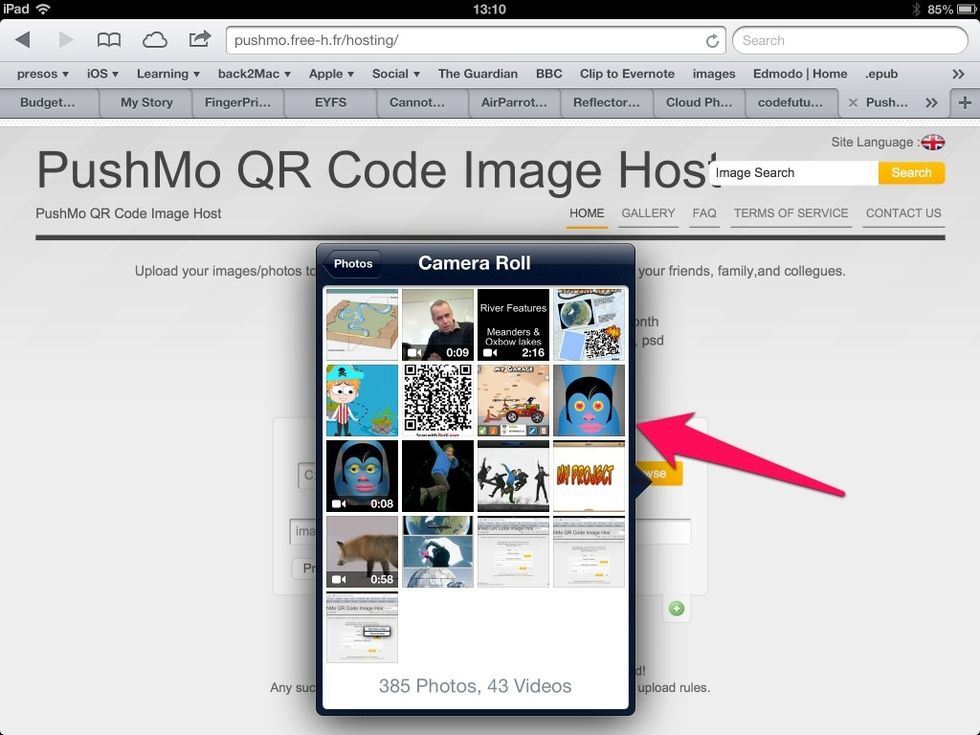
Task: Select the My Garage car photo
Action: tap(513, 400)
